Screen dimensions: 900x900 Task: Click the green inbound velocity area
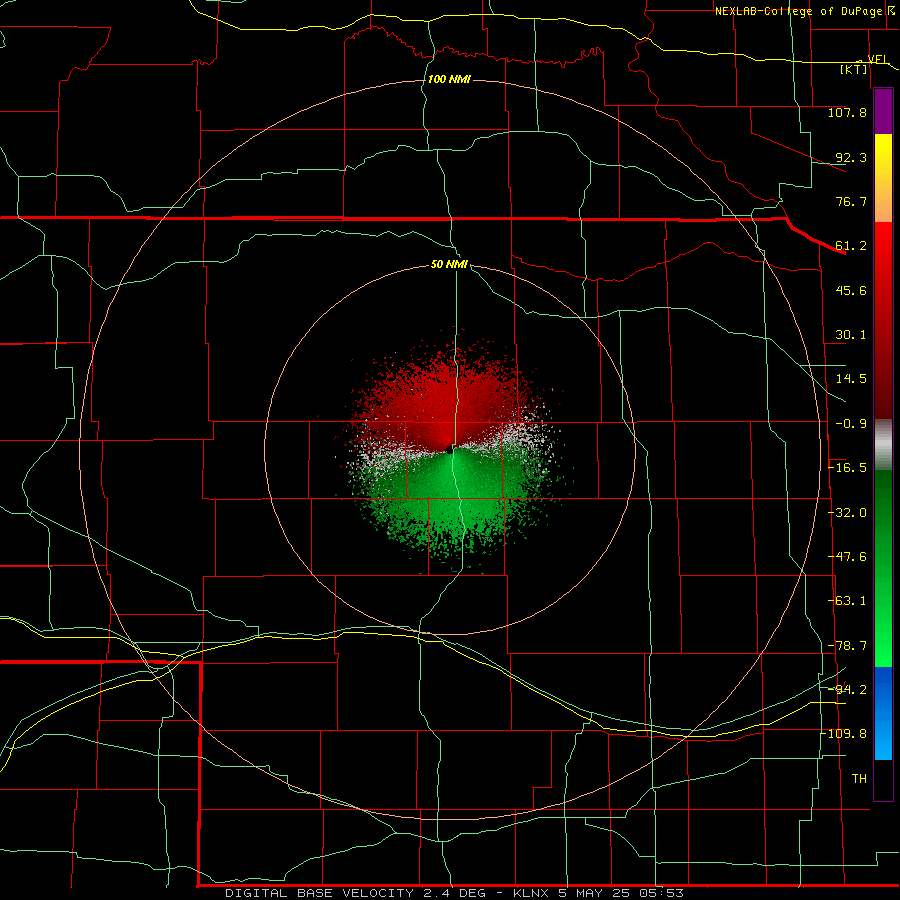click(456, 499)
